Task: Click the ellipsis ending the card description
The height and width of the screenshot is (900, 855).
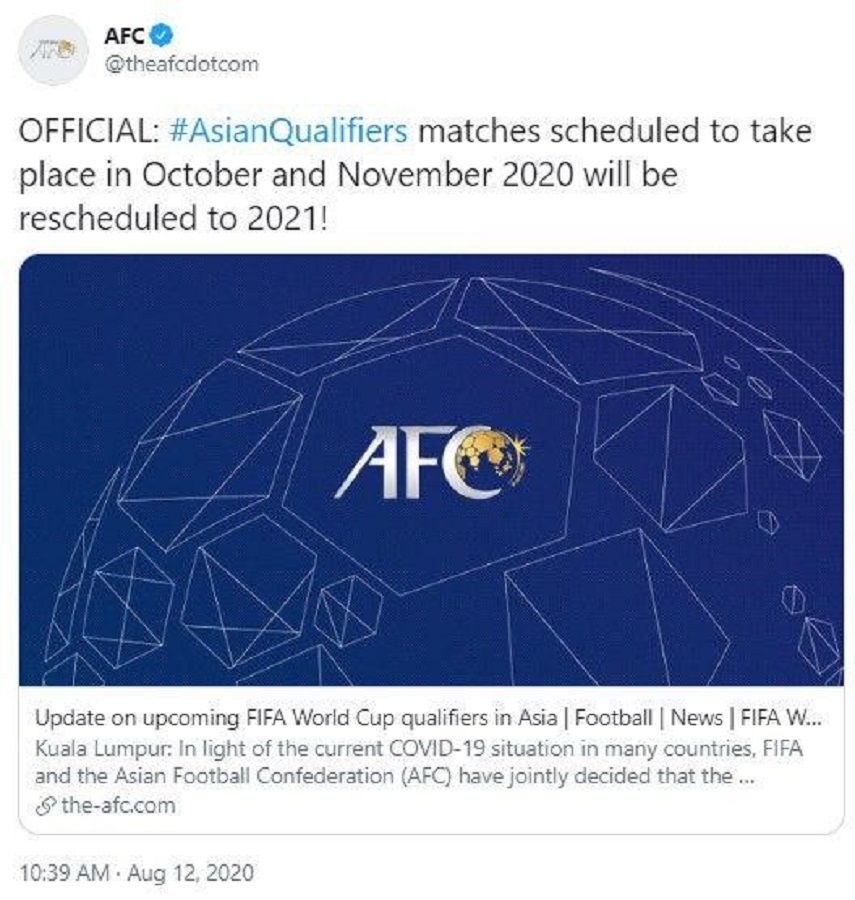Action: pos(745,777)
